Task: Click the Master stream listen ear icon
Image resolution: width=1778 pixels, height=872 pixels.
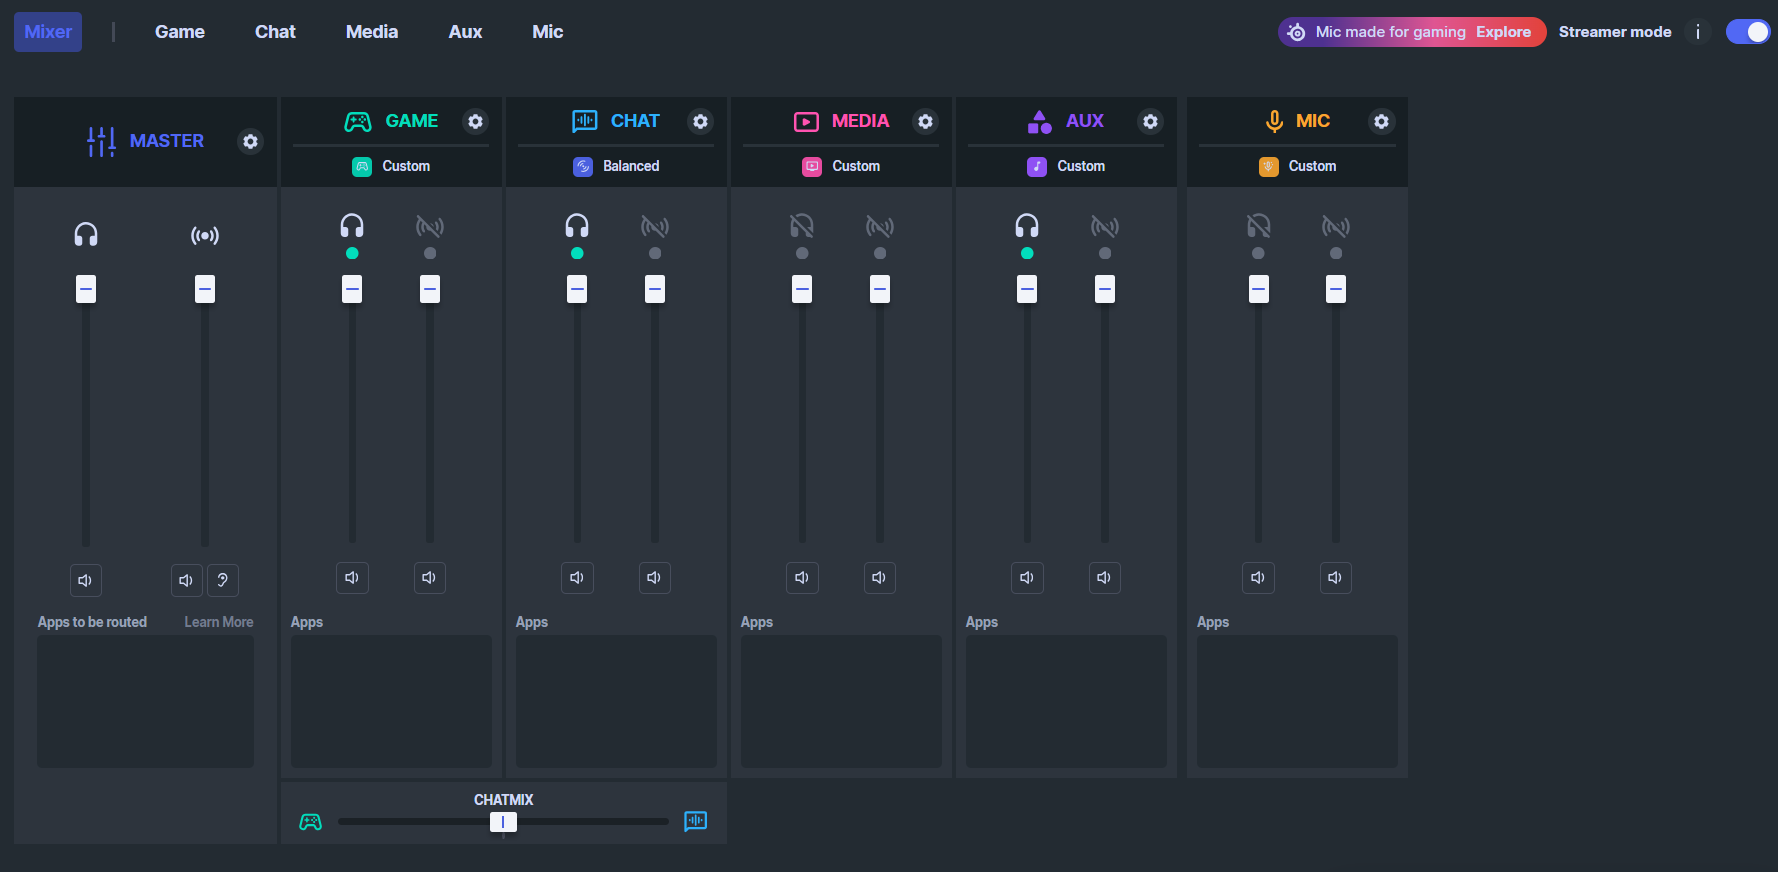Action: tap(222, 580)
